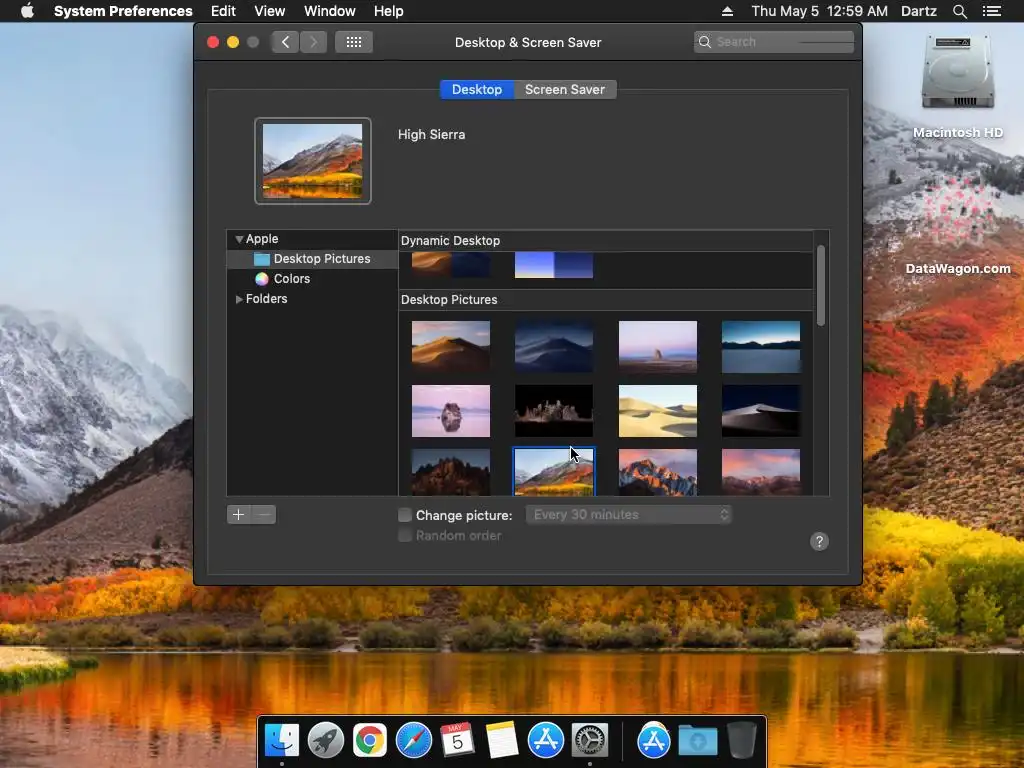Open the Help menu
1024x768 pixels.
click(x=389, y=11)
